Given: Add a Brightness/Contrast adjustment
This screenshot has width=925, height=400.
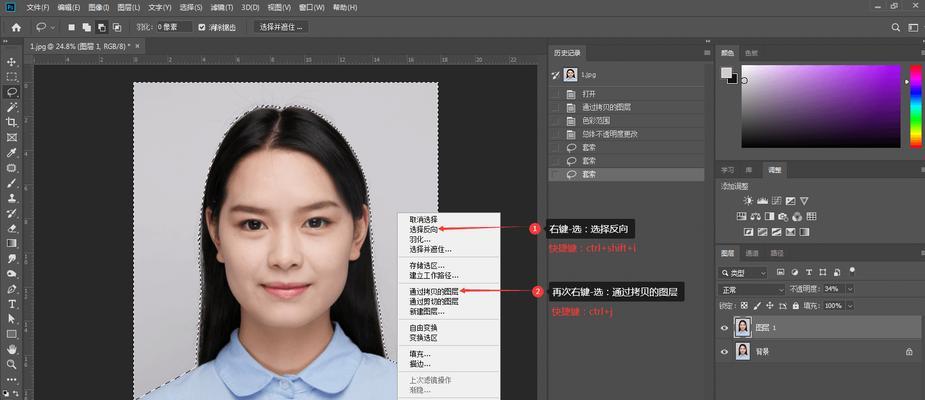Looking at the screenshot, I should click(748, 201).
